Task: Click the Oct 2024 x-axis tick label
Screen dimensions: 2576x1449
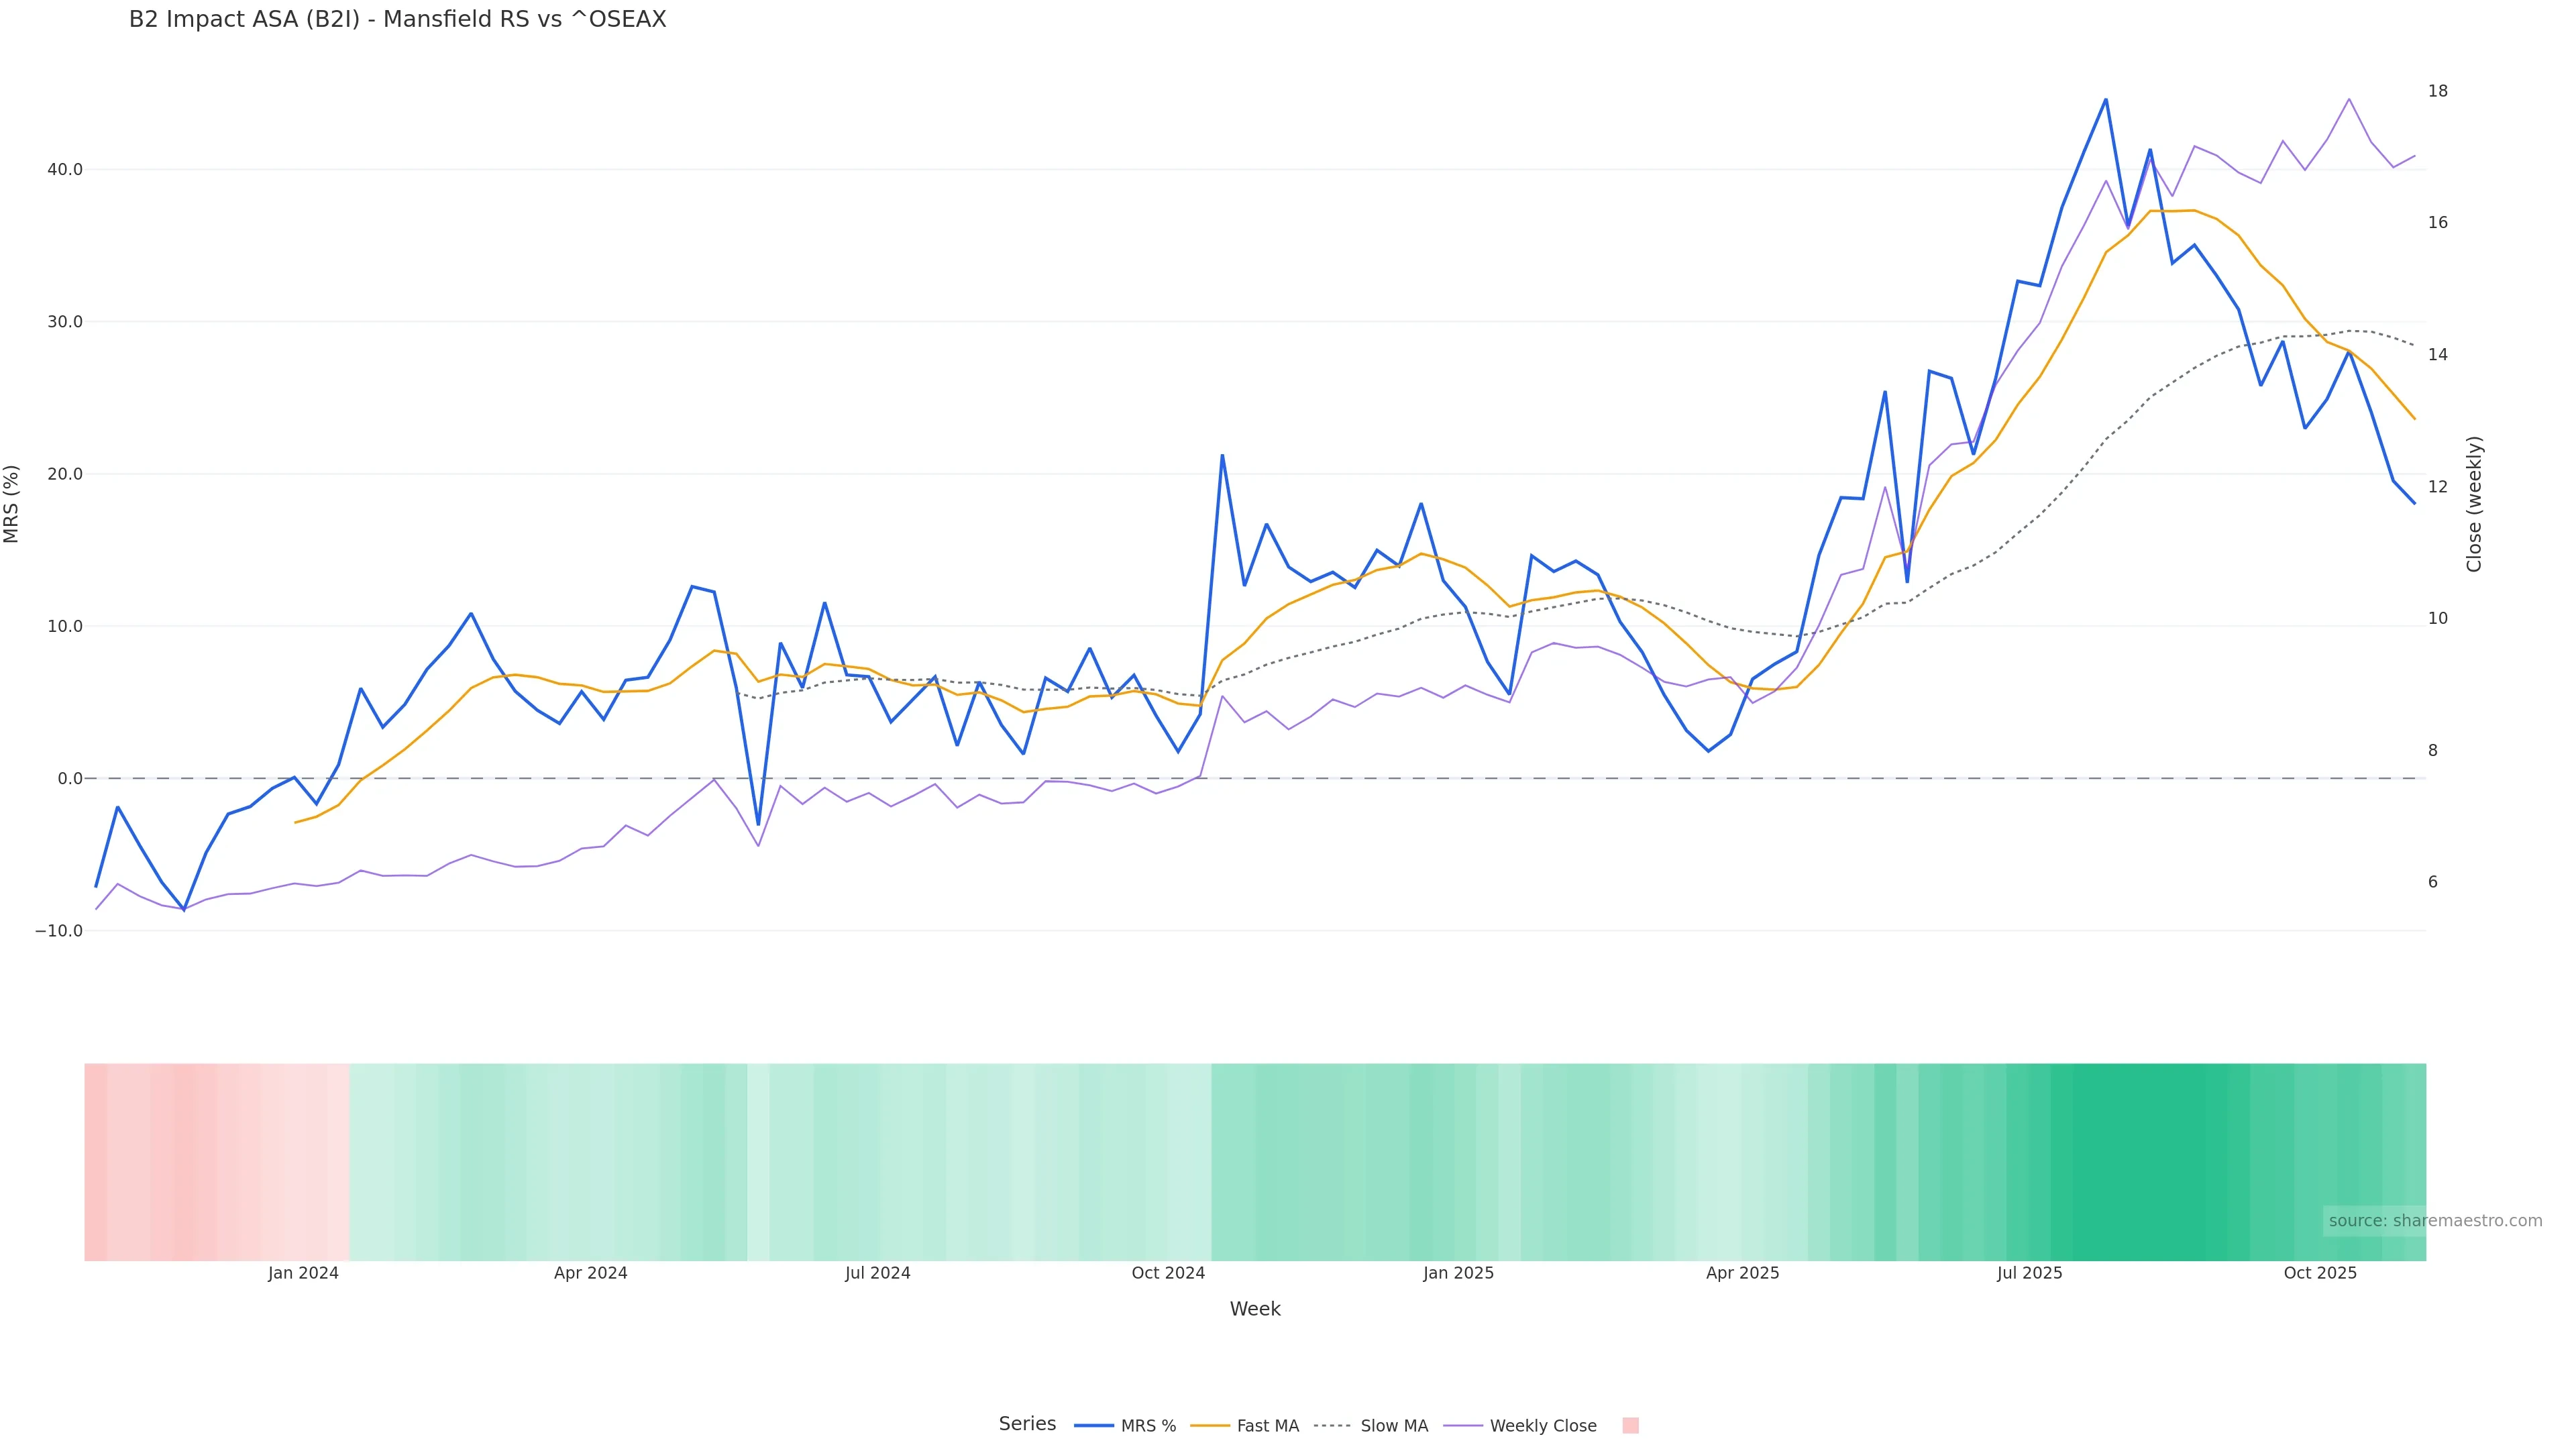Action: coord(1168,1273)
